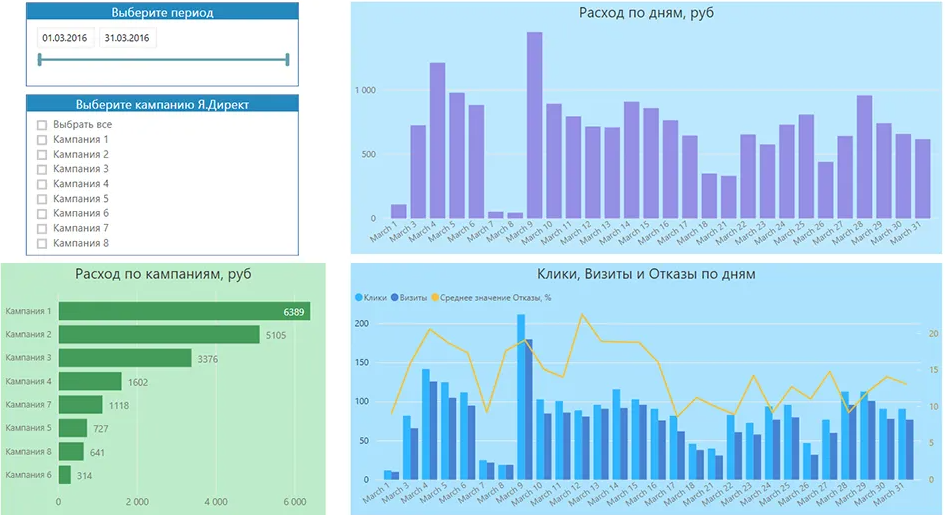Viewport: 945px width, 515px height.
Task: Click the Клики, Визиты и Отказы по дням title
Action: (646, 273)
